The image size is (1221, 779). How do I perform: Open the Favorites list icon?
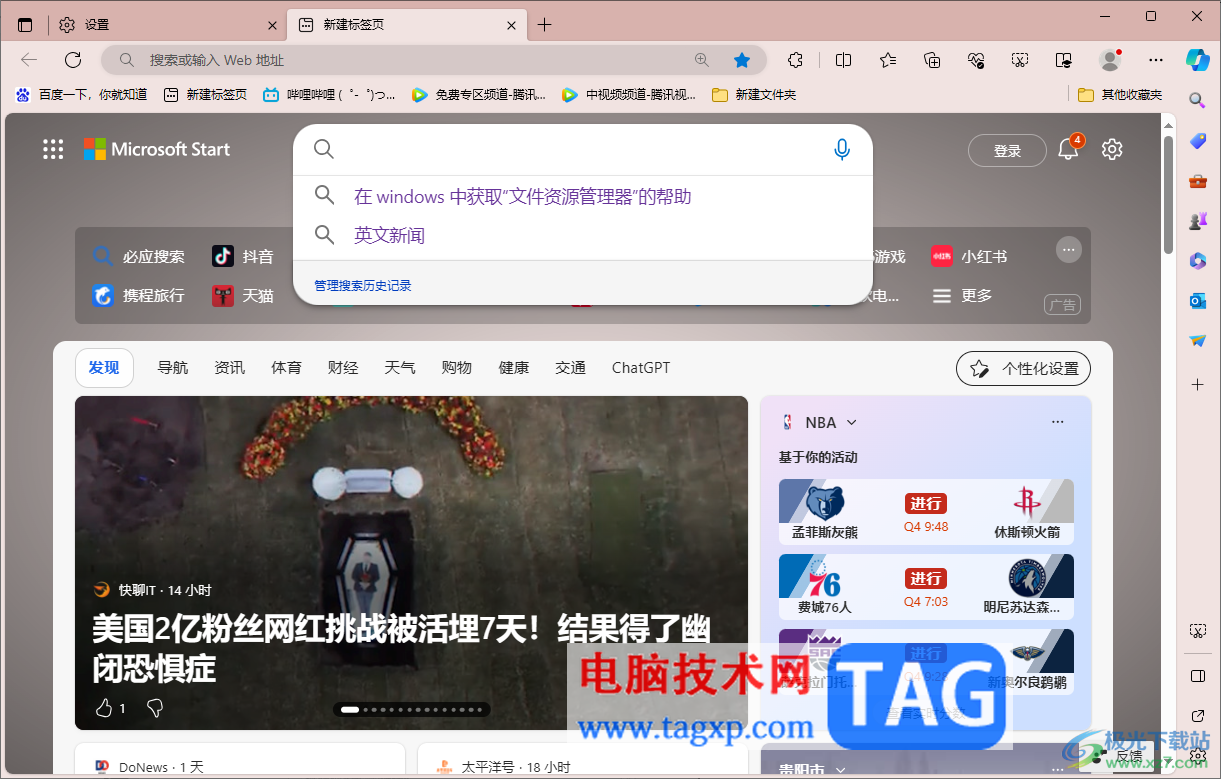pos(888,60)
